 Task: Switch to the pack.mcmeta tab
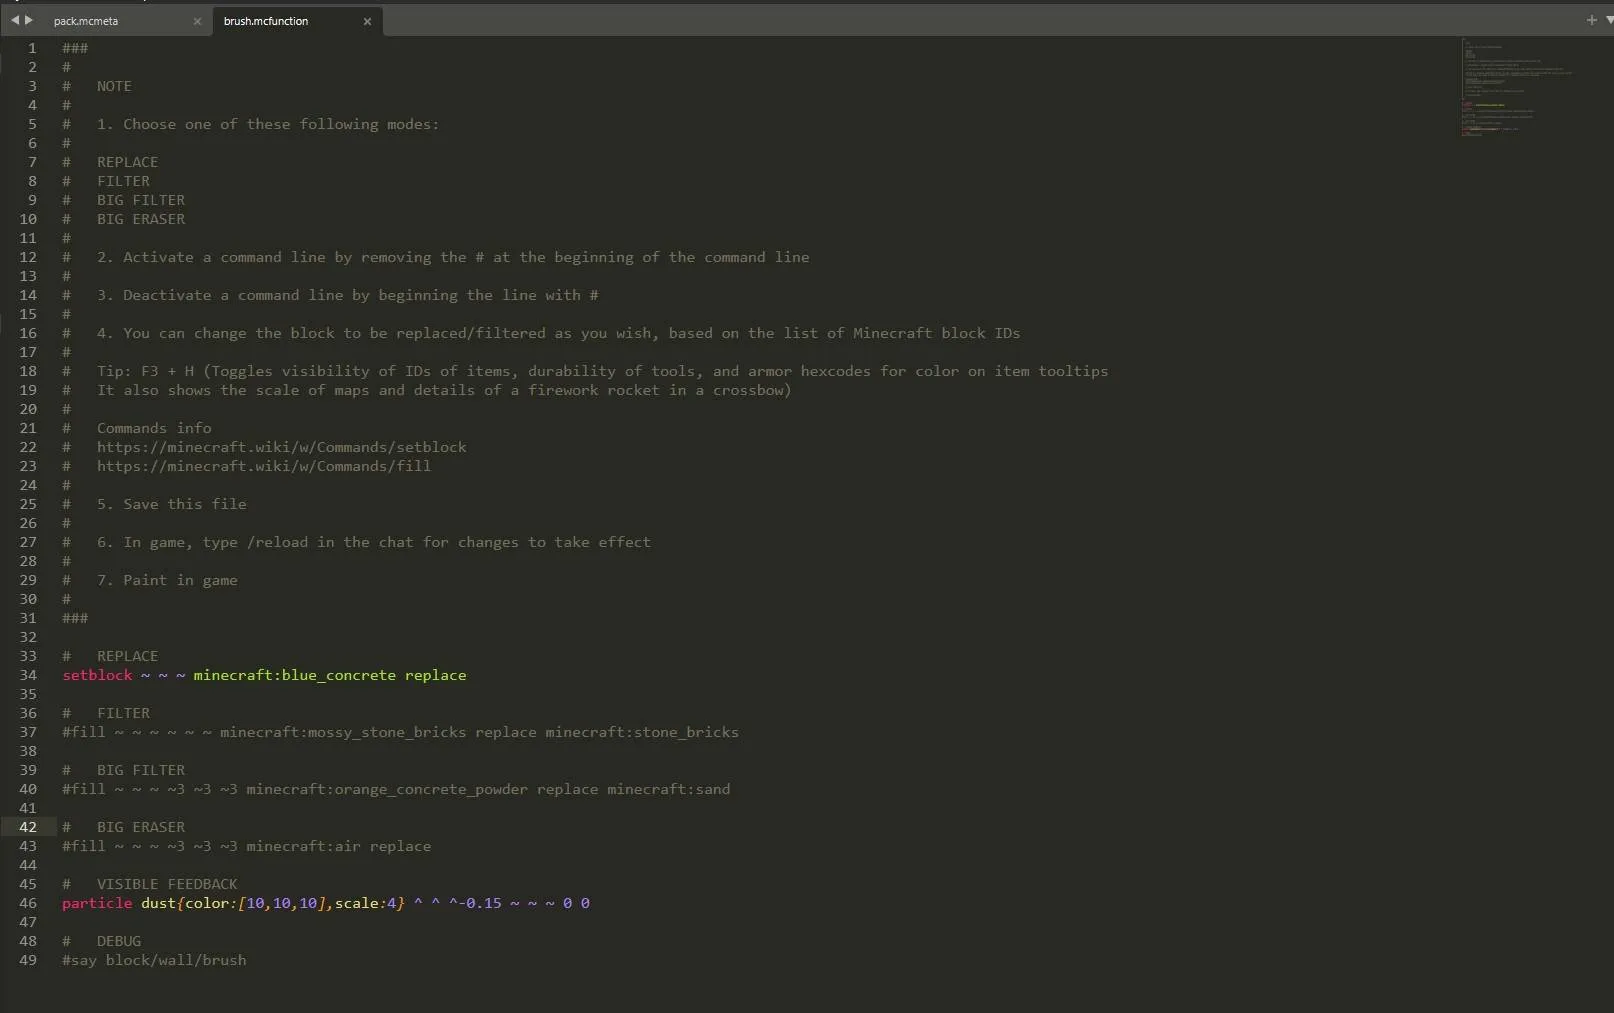point(86,21)
